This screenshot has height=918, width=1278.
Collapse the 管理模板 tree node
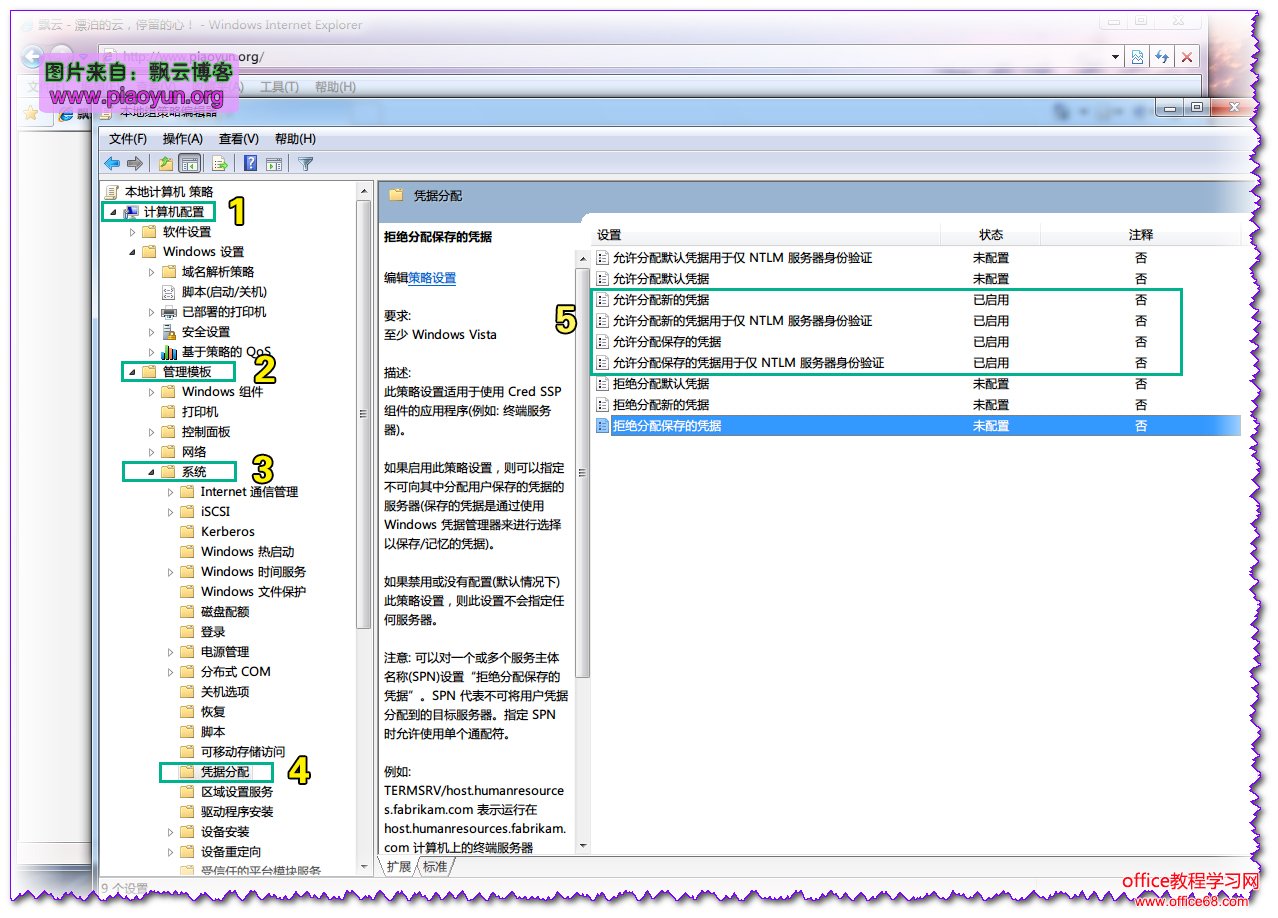[131, 372]
